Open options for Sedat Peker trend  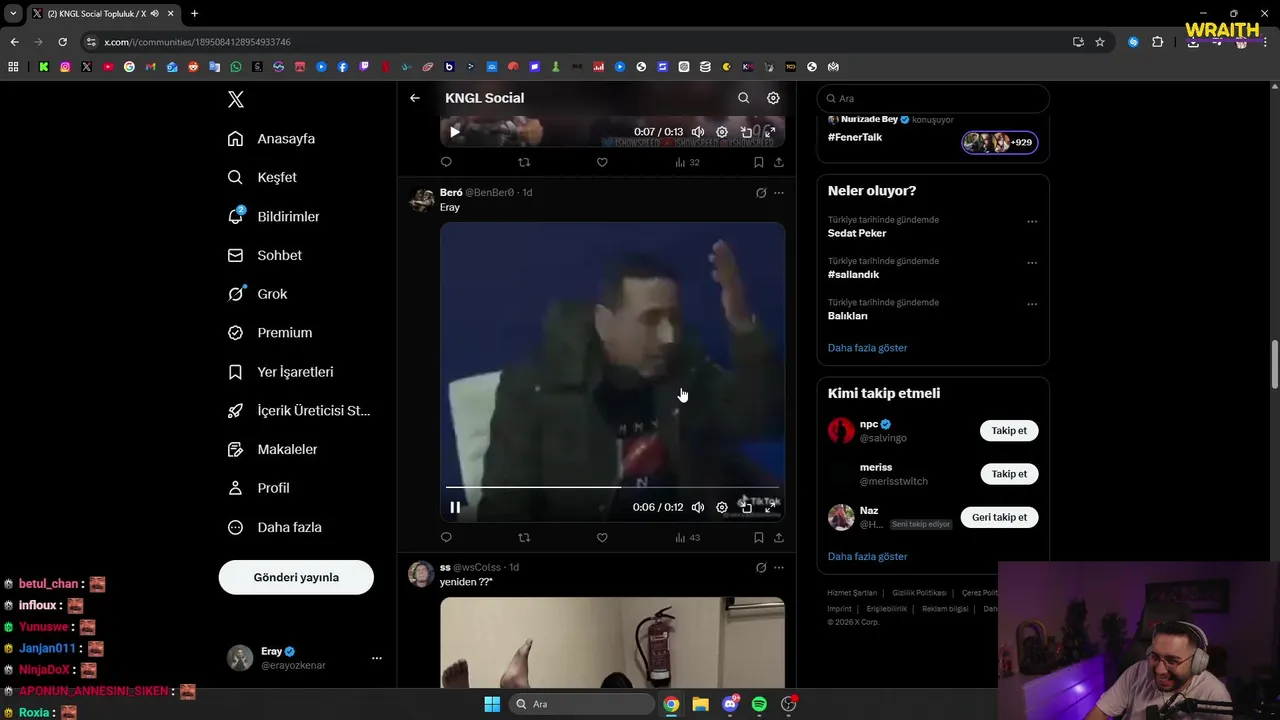coord(1032,222)
